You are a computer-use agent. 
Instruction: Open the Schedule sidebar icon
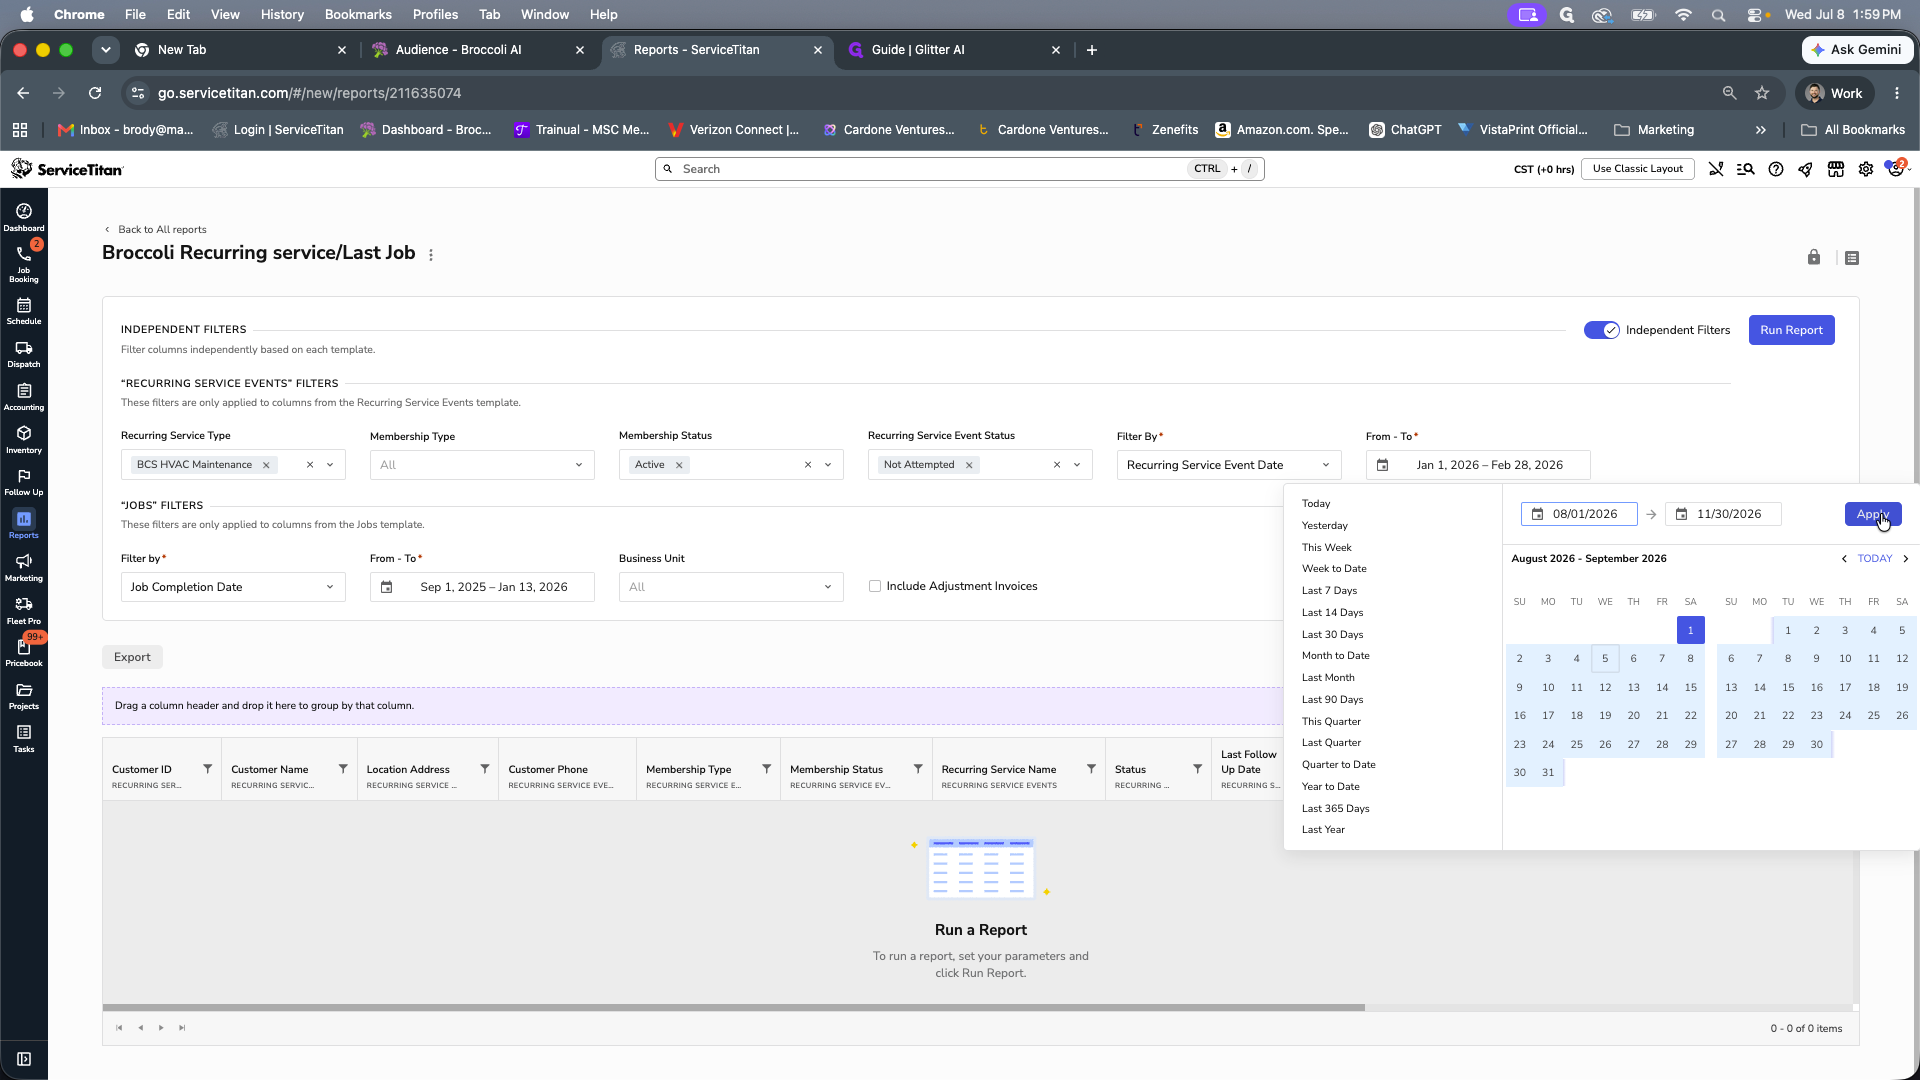click(x=24, y=311)
